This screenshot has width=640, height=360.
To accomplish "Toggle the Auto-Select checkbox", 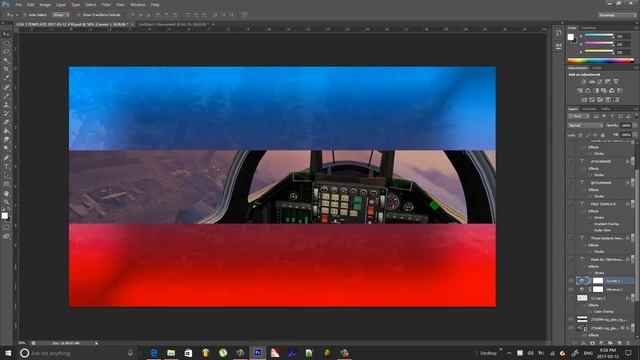I will [24, 15].
